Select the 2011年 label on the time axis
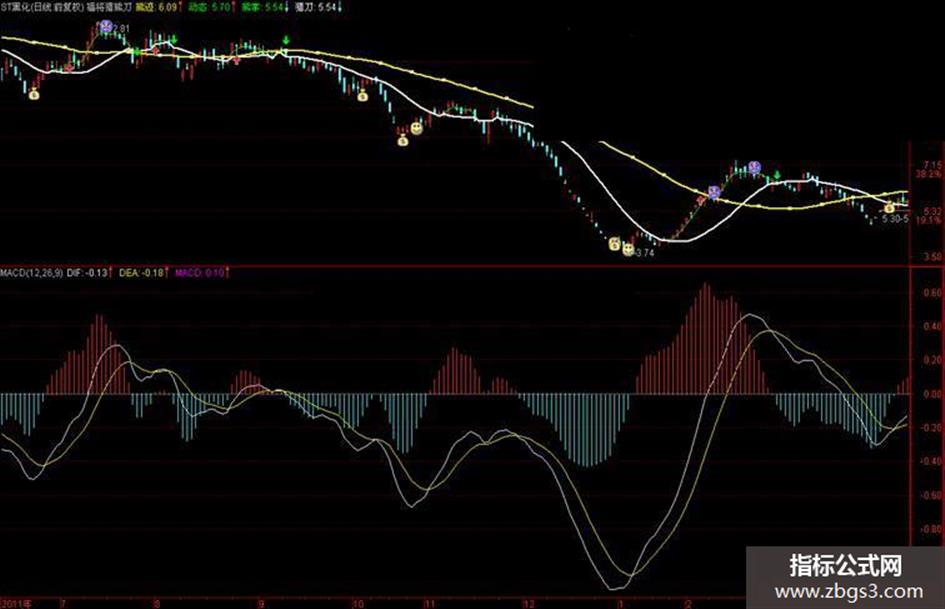 click(16, 604)
